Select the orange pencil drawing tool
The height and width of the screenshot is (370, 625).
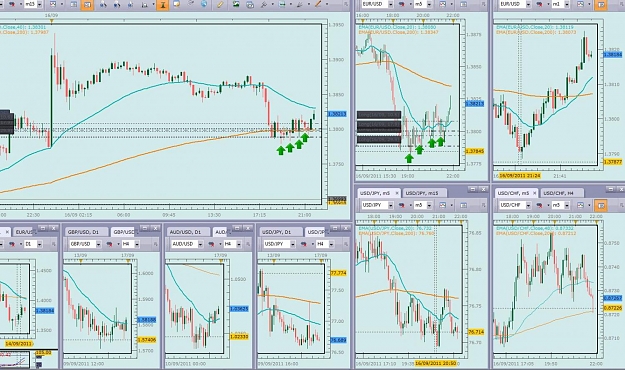pyautogui.click(x=318, y=4)
